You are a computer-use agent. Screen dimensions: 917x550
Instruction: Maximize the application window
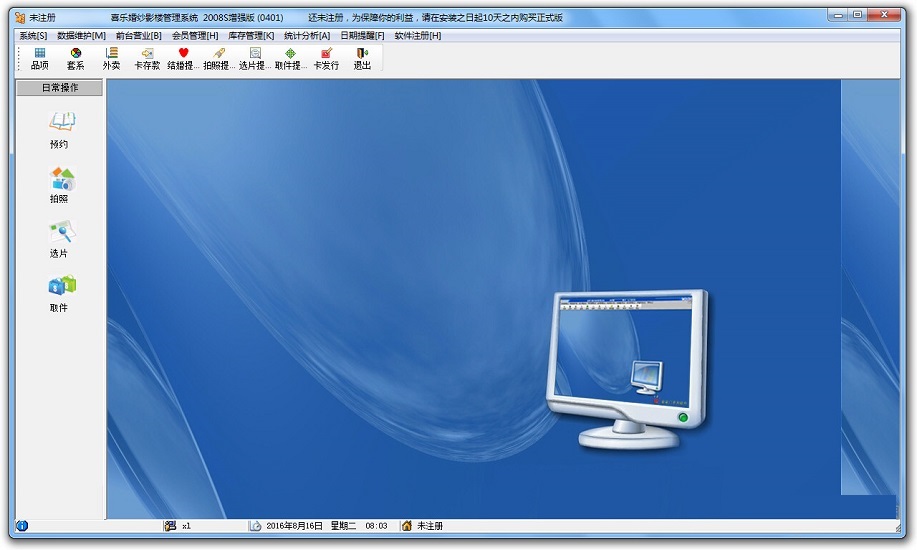tap(857, 15)
